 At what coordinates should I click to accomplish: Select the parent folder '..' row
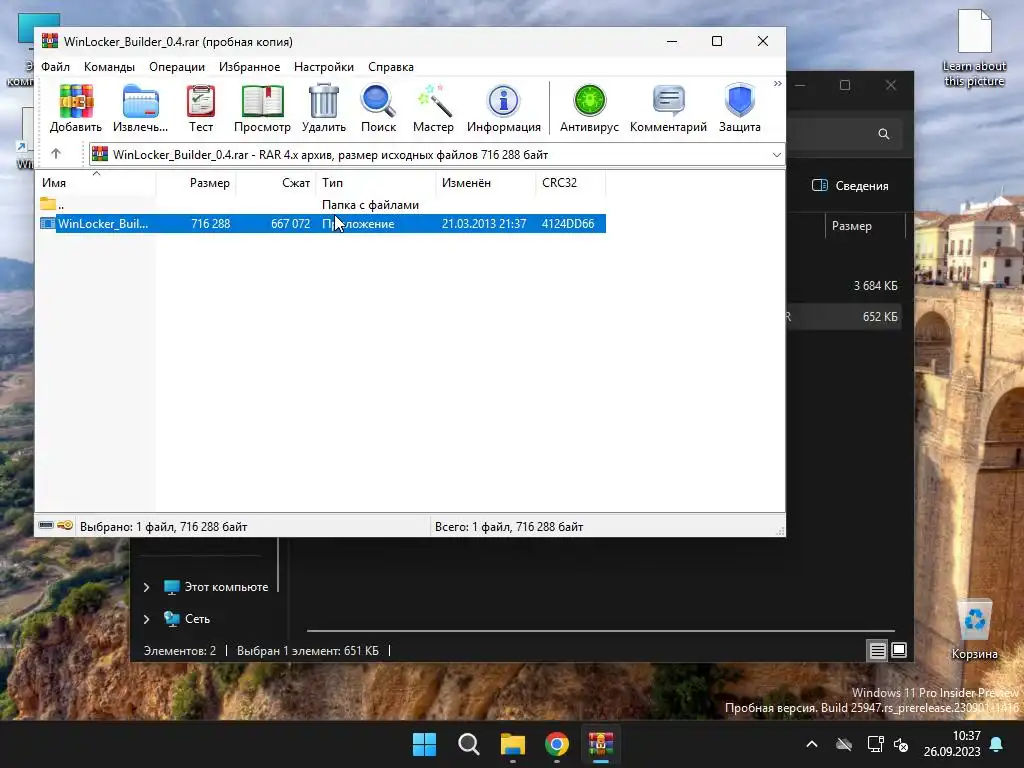[x=321, y=205]
